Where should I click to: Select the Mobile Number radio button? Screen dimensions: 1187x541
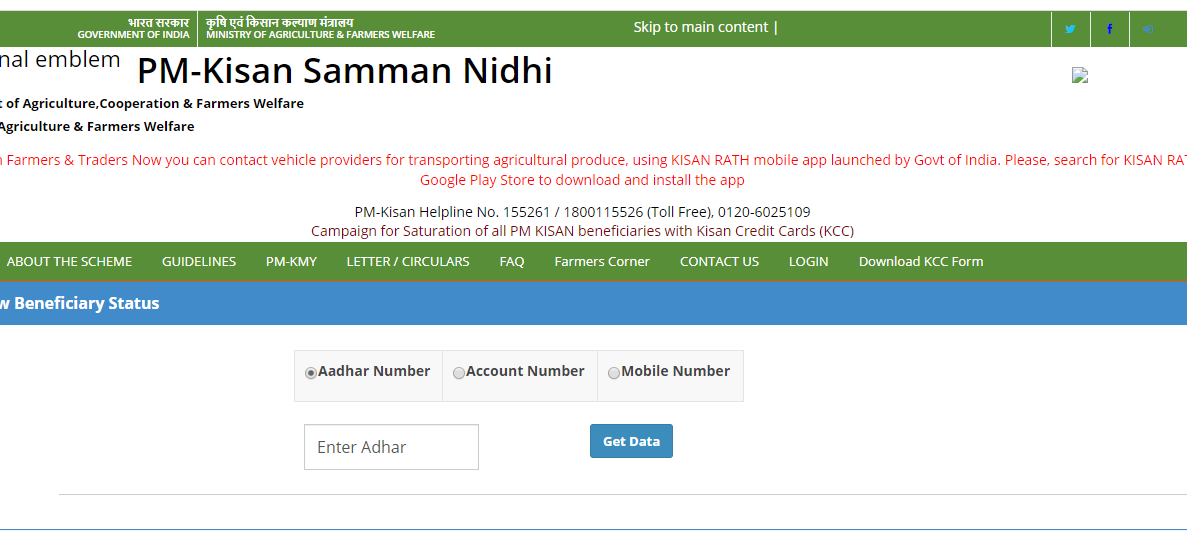614,373
